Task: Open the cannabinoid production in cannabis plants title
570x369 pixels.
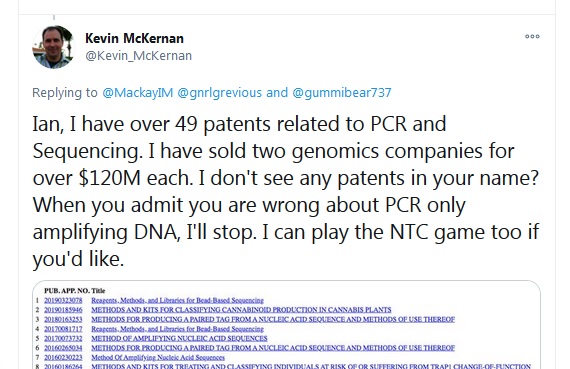Action: [241, 310]
